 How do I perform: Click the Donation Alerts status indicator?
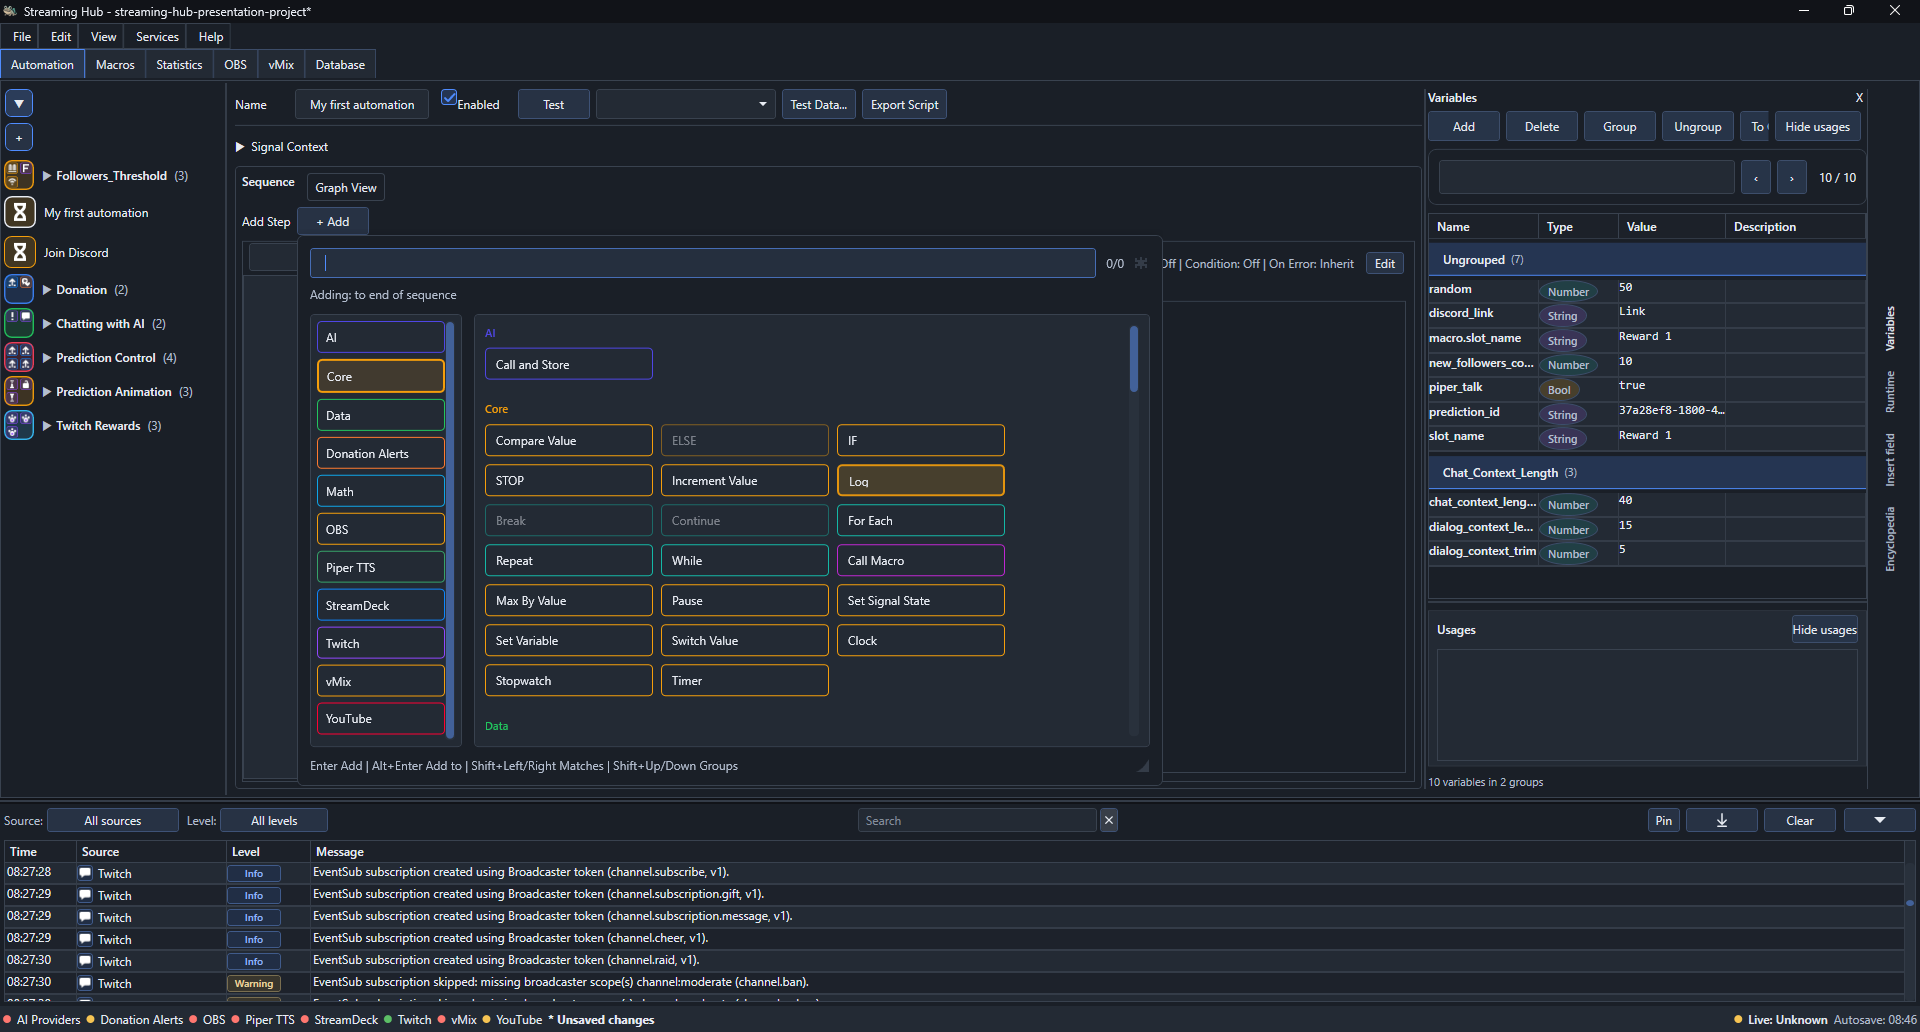click(x=135, y=1020)
